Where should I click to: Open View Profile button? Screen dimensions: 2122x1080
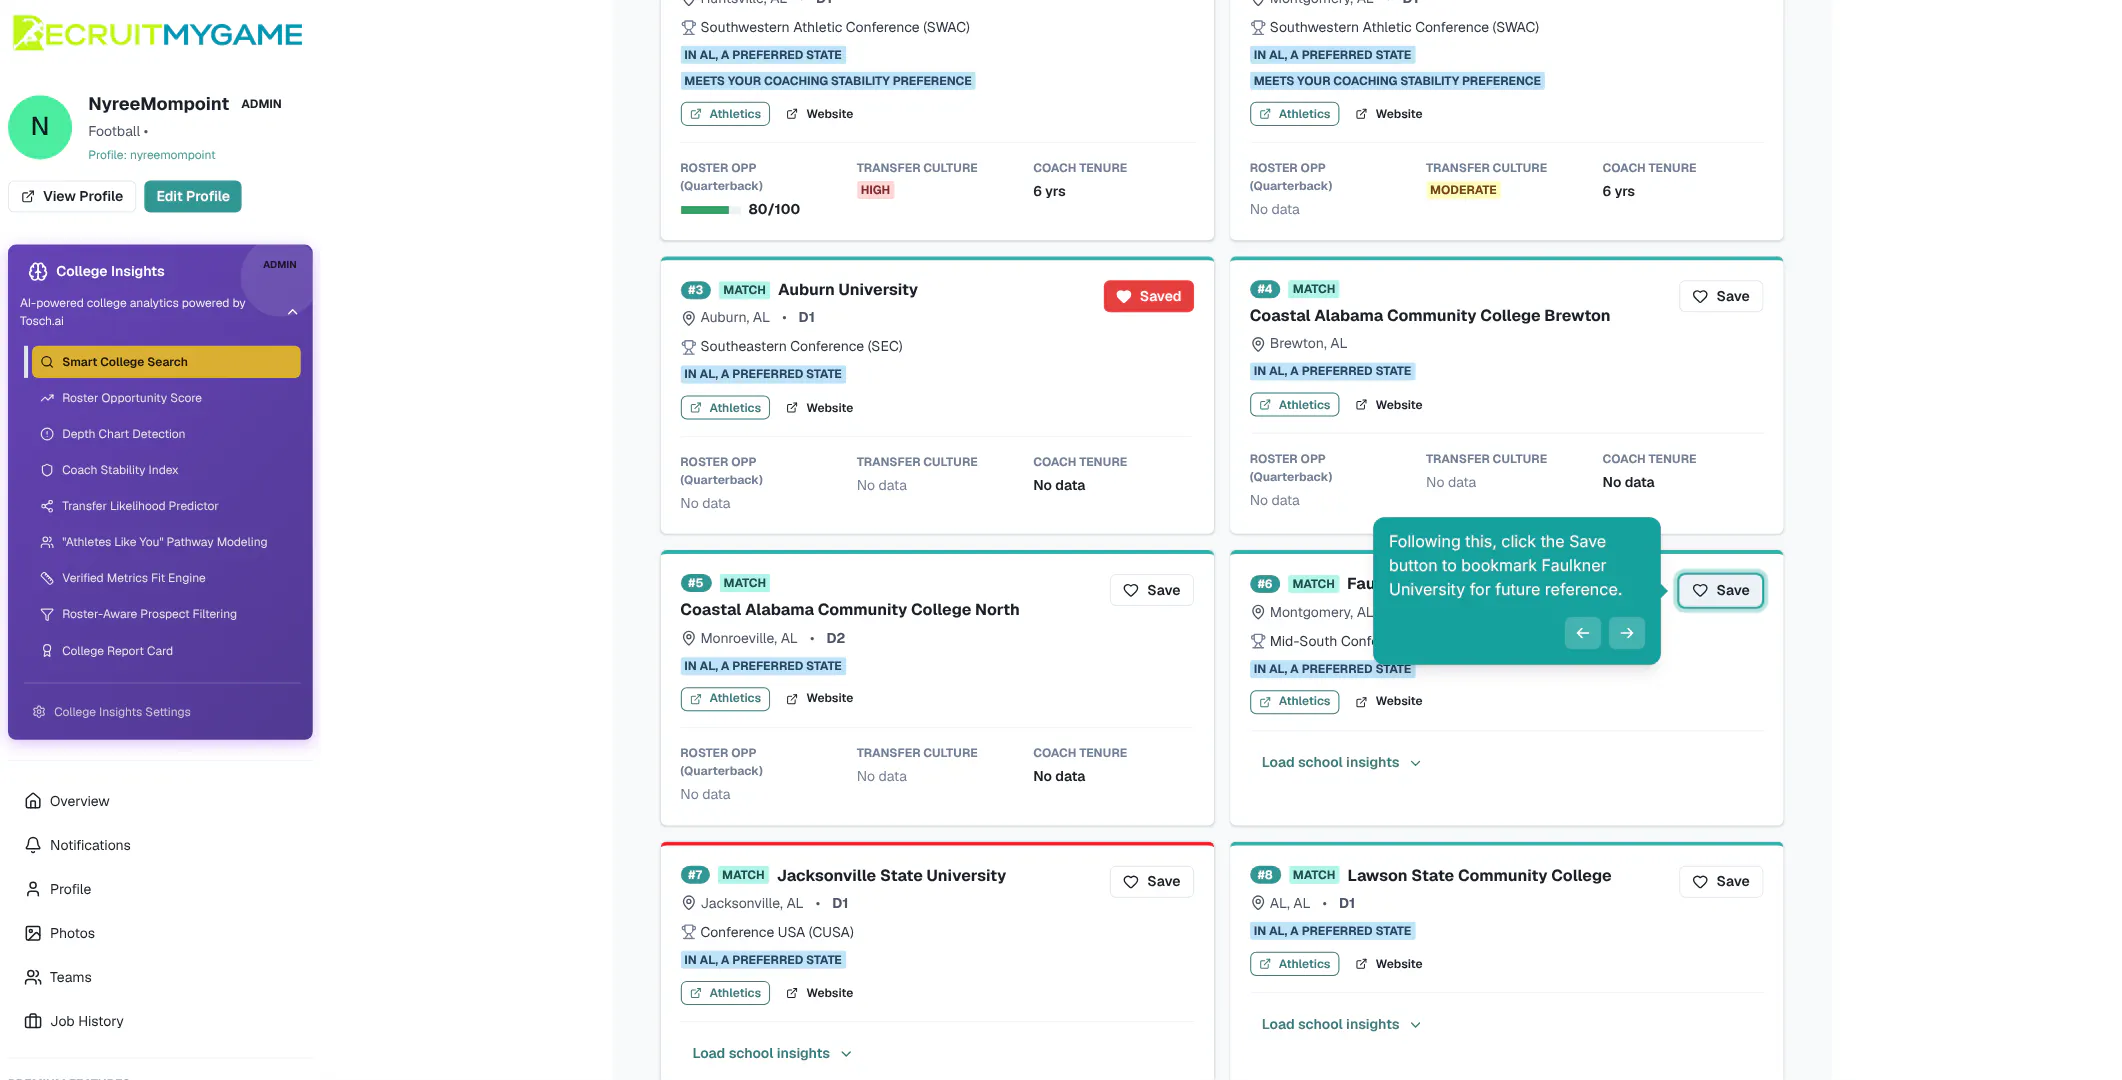point(72,196)
